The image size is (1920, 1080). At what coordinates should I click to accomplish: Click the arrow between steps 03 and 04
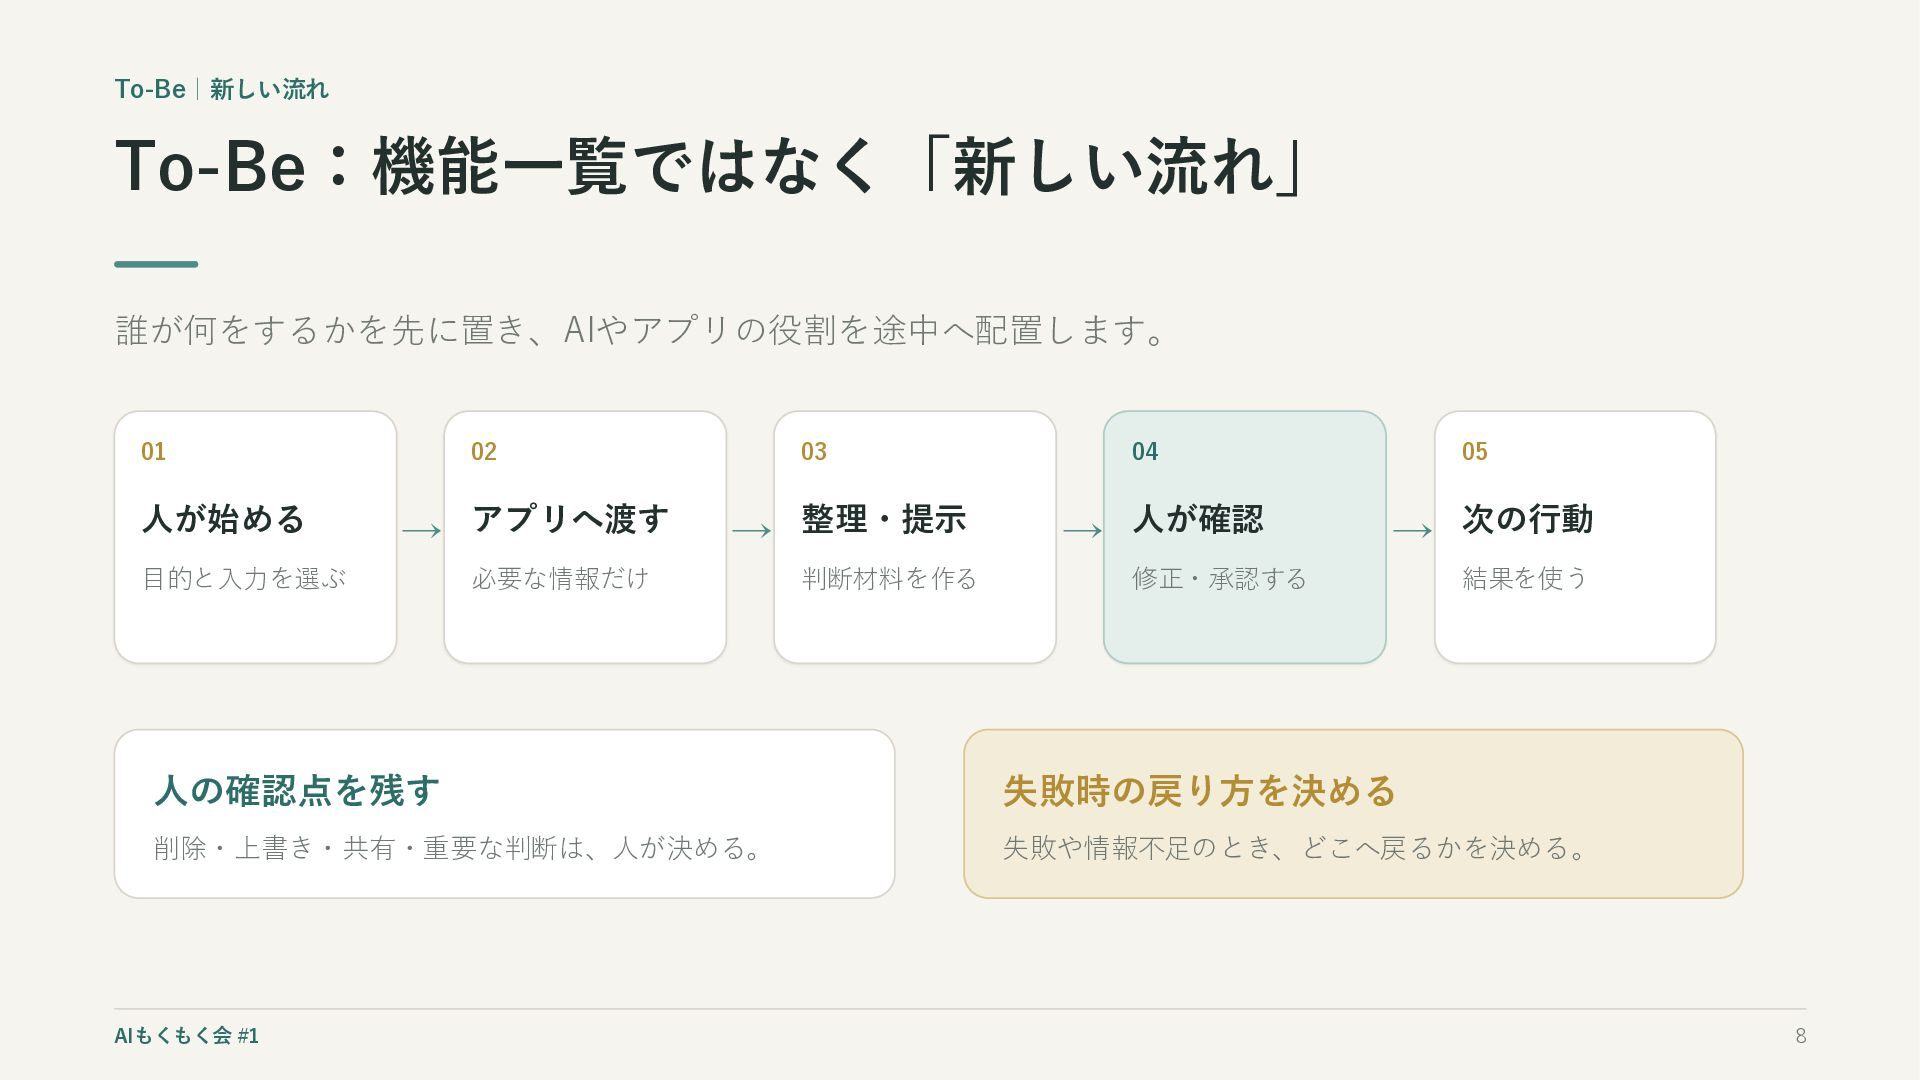(x=1082, y=531)
